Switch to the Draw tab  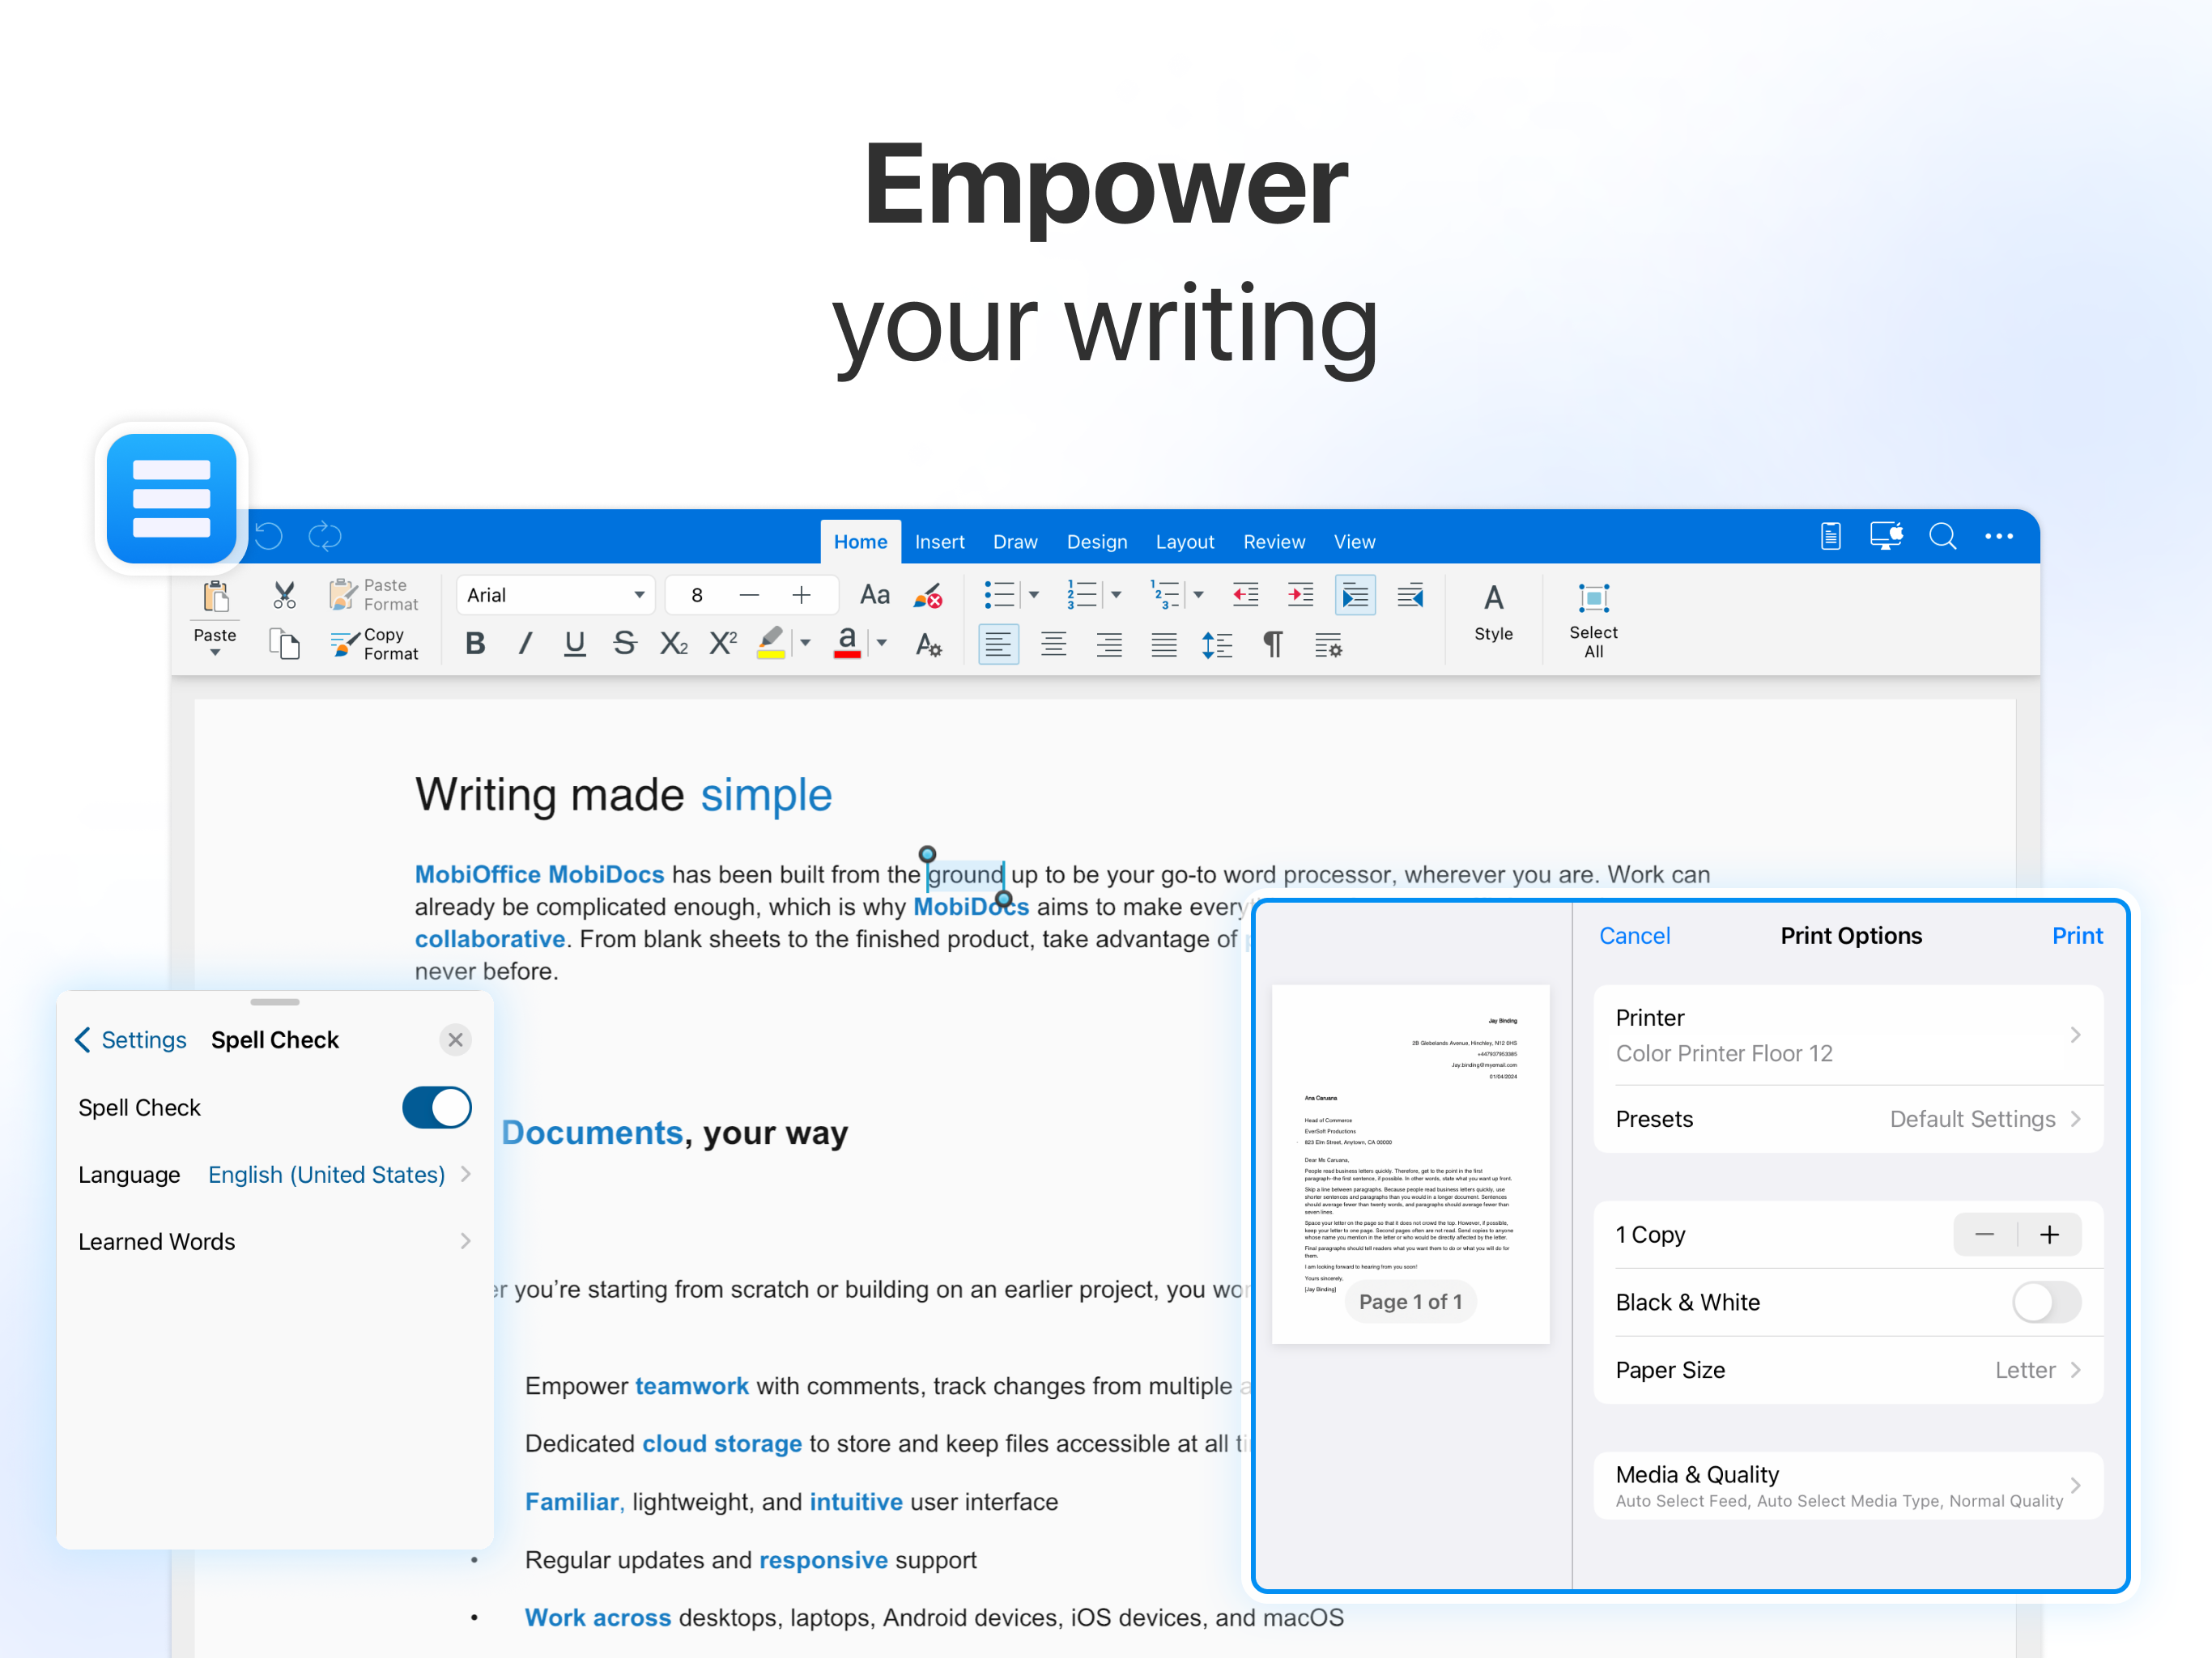tap(1015, 541)
